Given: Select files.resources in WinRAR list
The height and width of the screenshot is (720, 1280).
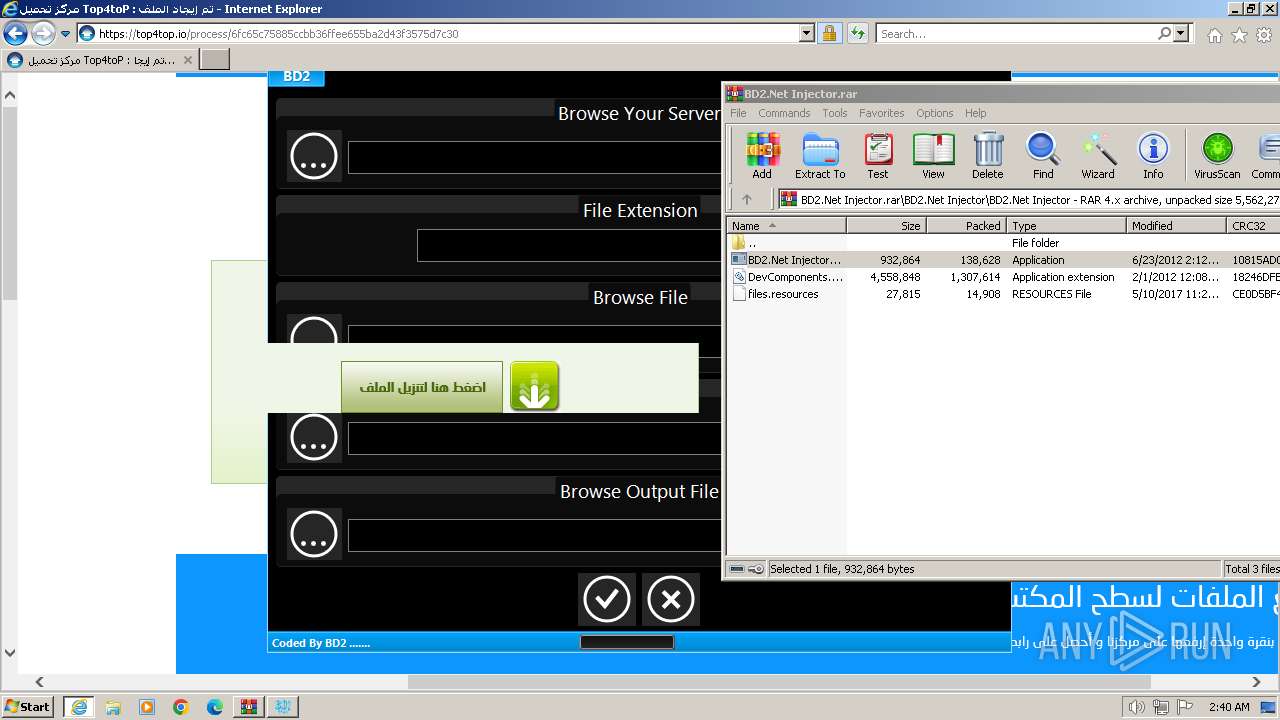Looking at the screenshot, I should click(x=1003, y=294).
